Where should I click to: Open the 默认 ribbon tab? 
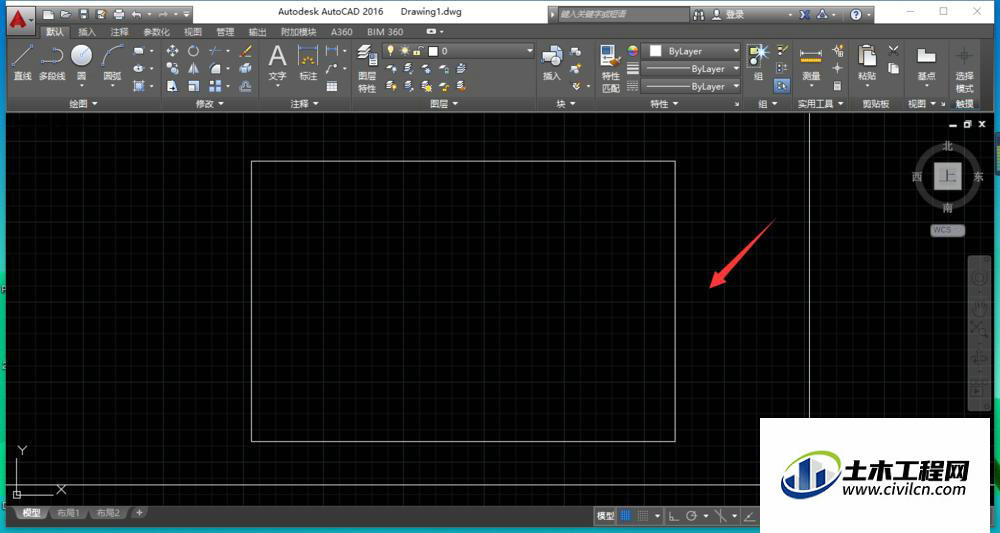pos(55,32)
